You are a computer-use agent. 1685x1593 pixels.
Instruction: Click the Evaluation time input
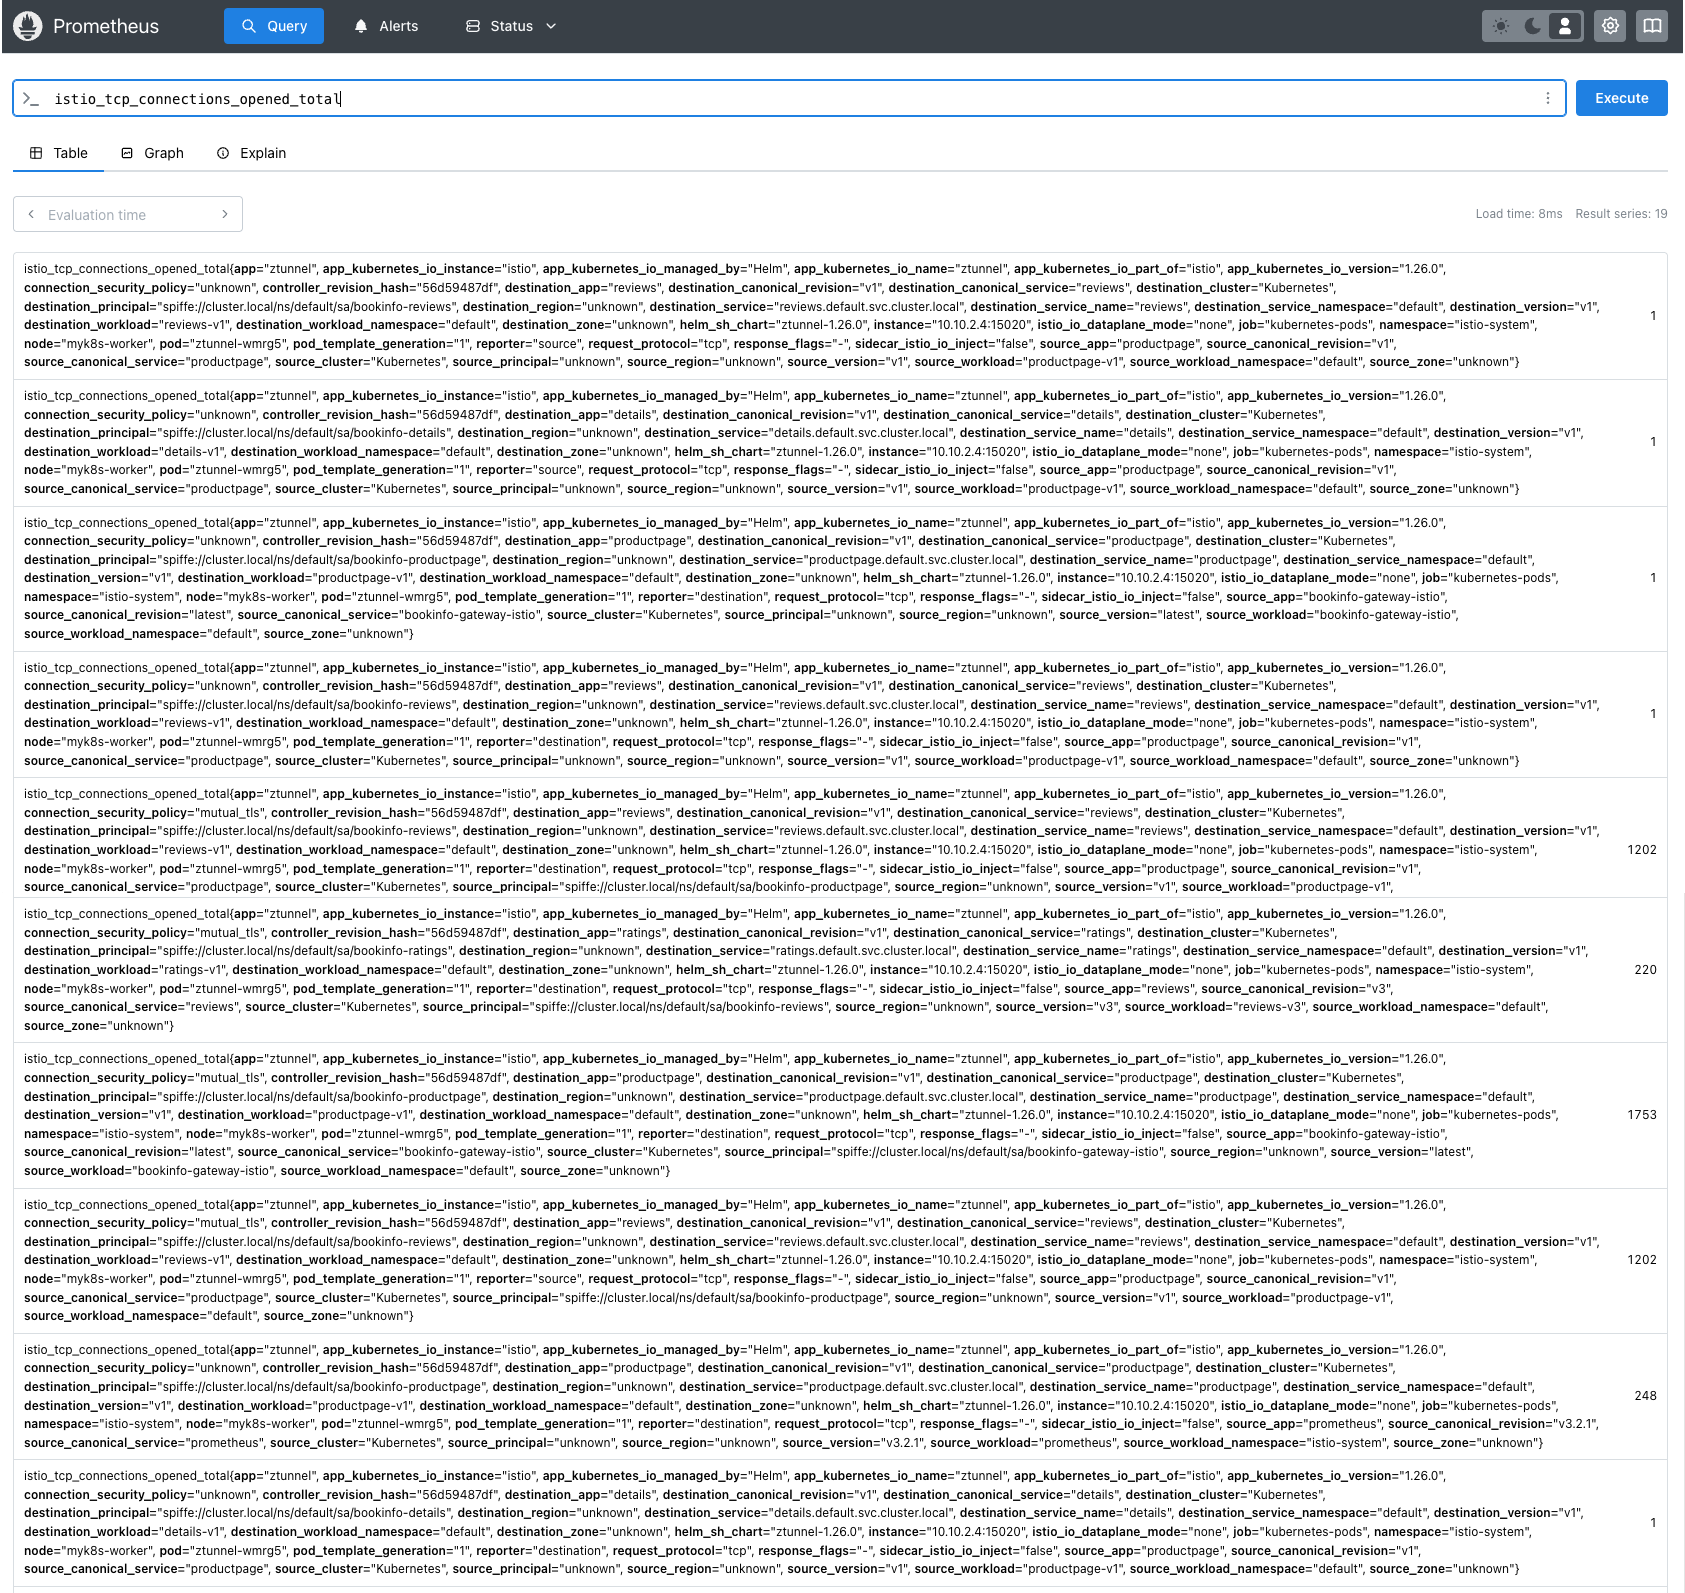coord(128,214)
